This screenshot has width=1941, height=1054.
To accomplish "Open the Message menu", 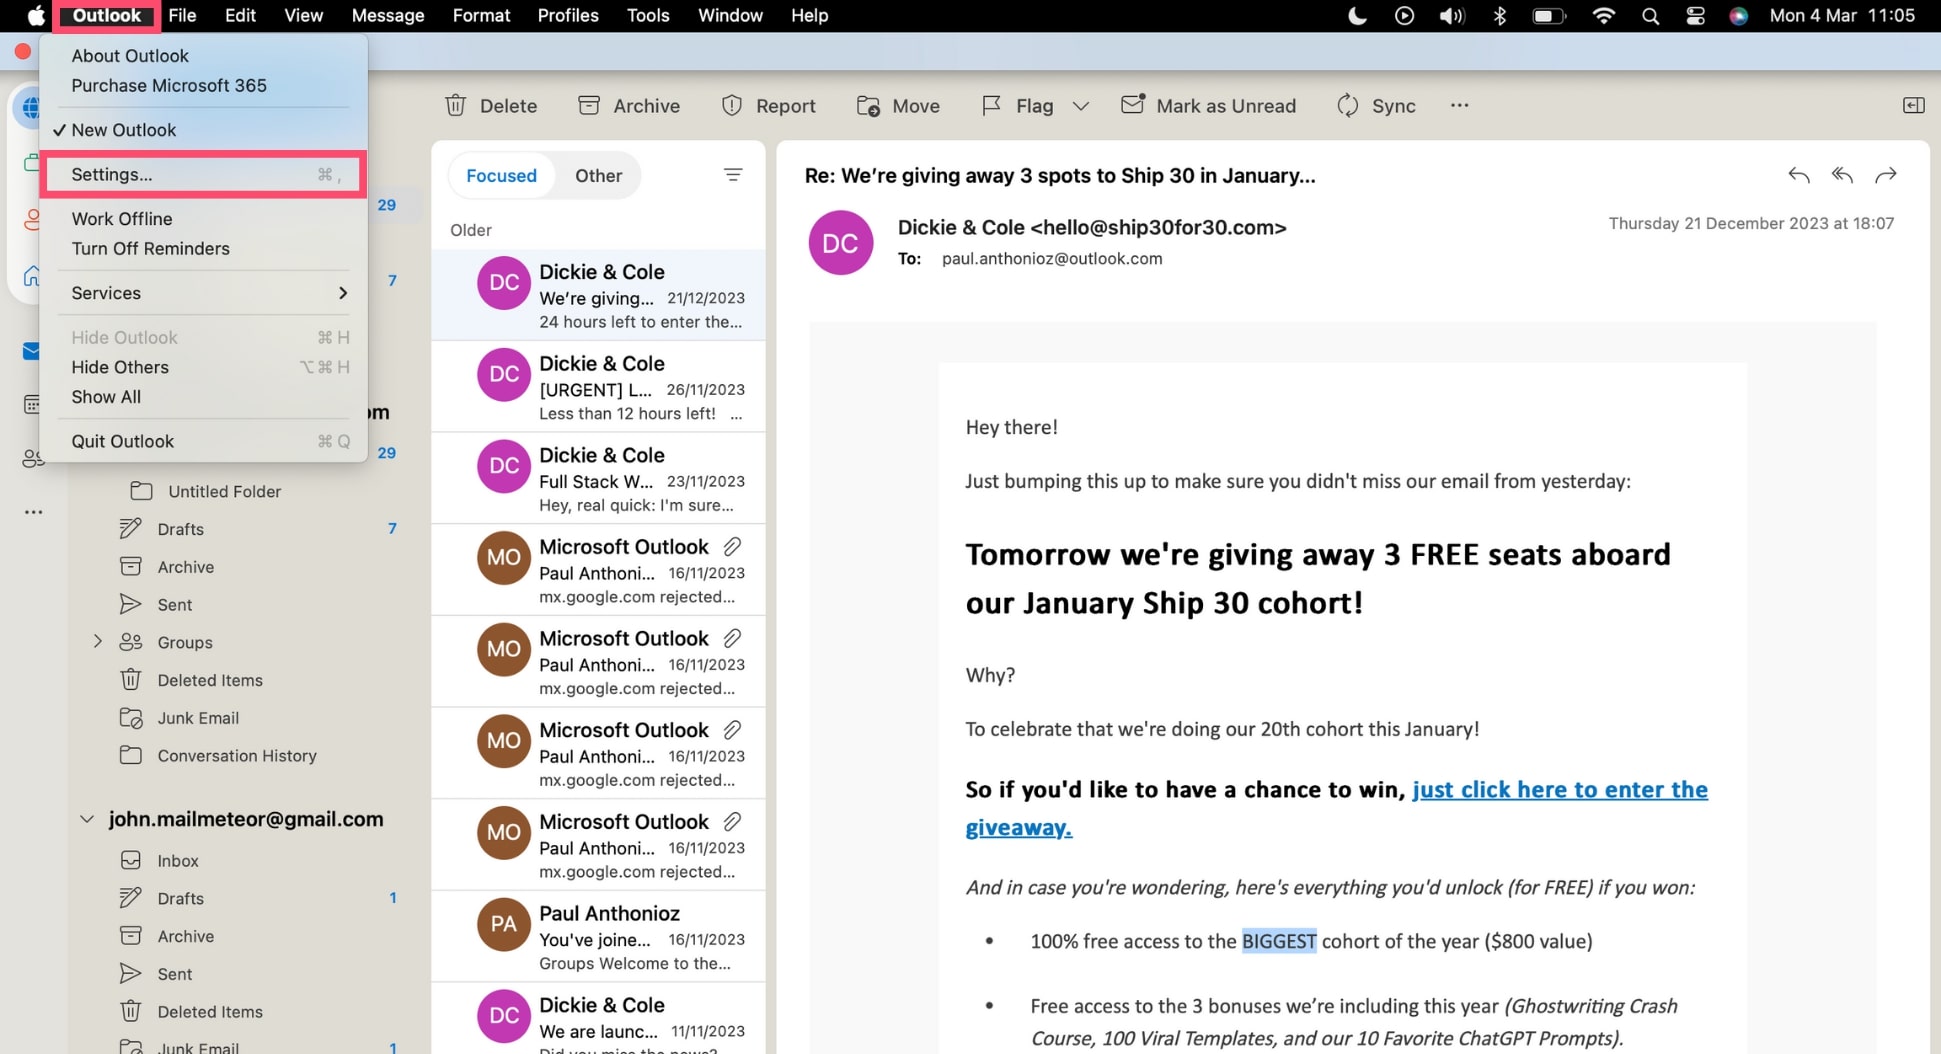I will (x=388, y=16).
